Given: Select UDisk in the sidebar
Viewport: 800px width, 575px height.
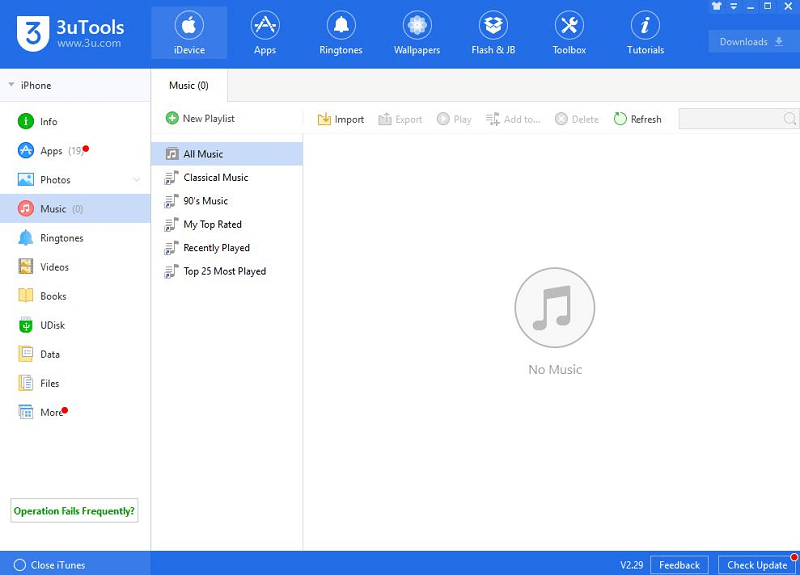Looking at the screenshot, I should click(52, 325).
